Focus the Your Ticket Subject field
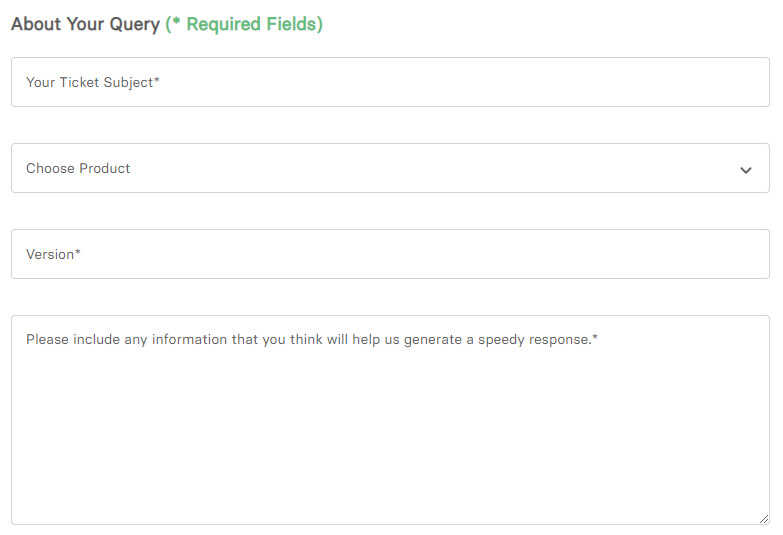 [x=390, y=82]
